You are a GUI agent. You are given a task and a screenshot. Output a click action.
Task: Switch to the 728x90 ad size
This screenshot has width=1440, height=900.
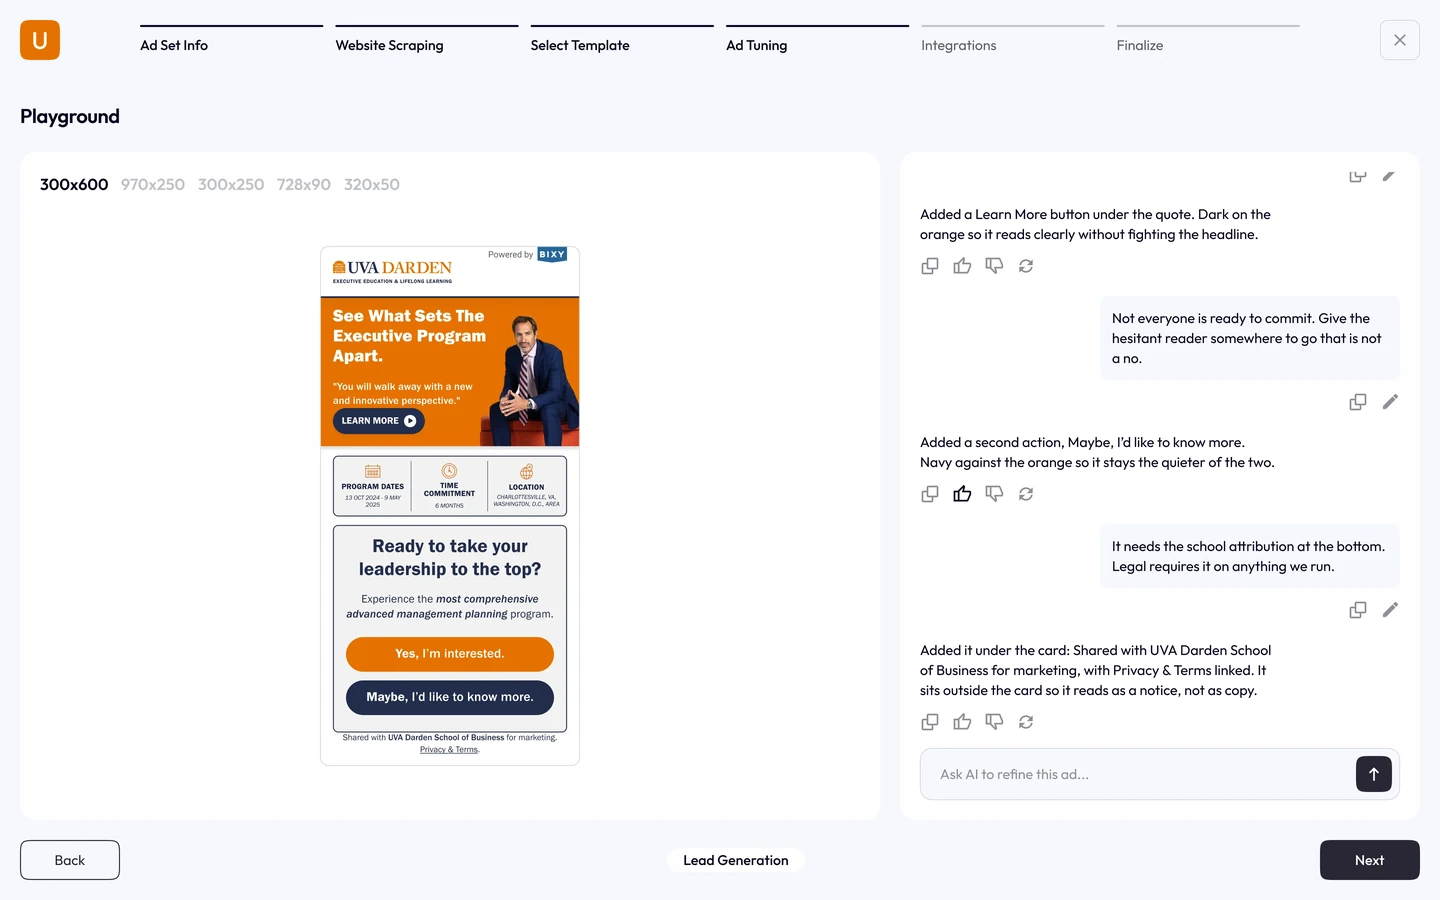point(304,185)
